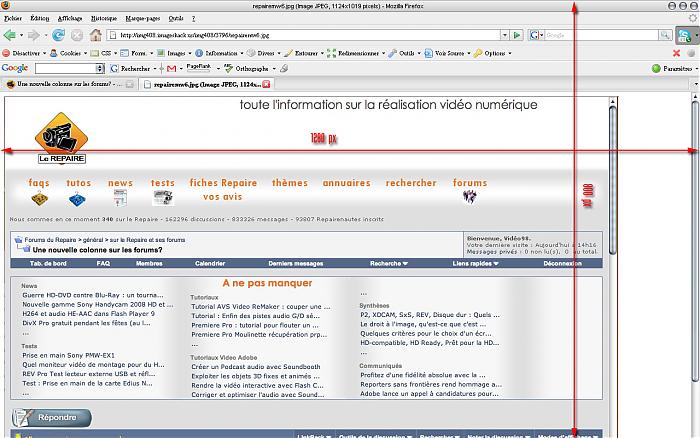Open the Édition menu
The width and height of the screenshot is (700, 438).
pos(39,18)
